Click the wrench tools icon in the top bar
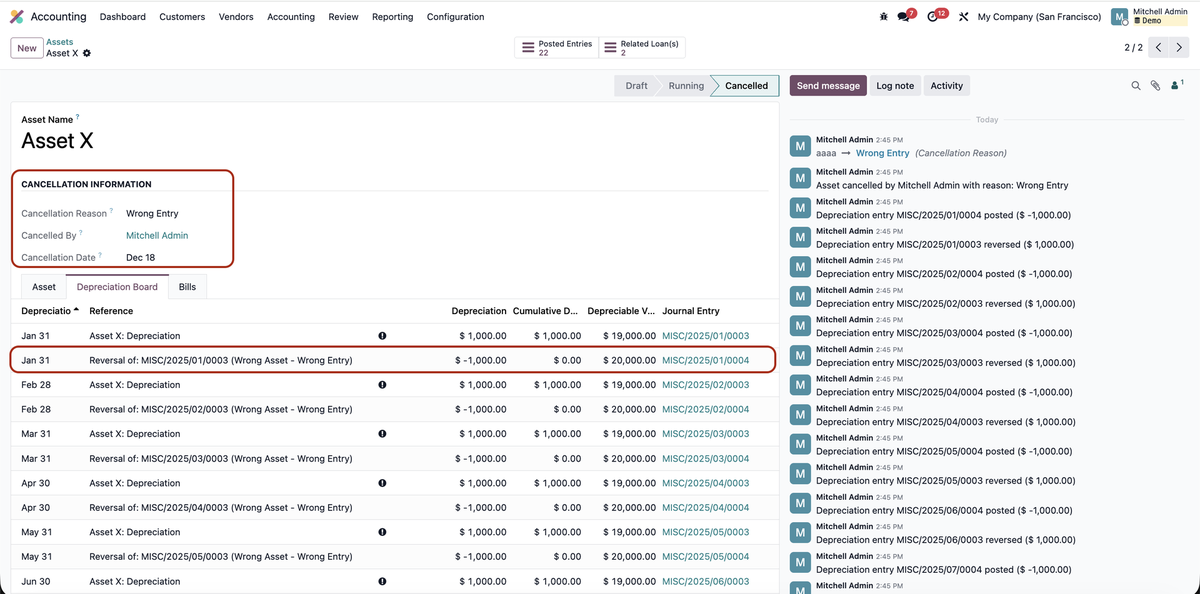Screen dimensions: 1200x594 pos(963,17)
